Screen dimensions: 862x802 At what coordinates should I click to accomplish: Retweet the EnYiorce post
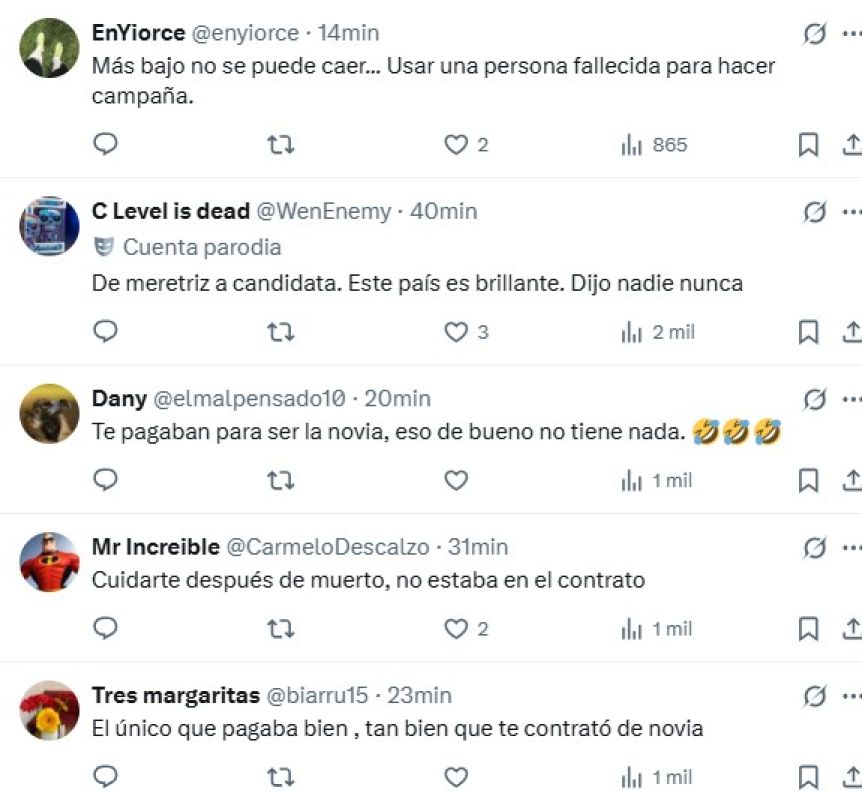point(281,145)
